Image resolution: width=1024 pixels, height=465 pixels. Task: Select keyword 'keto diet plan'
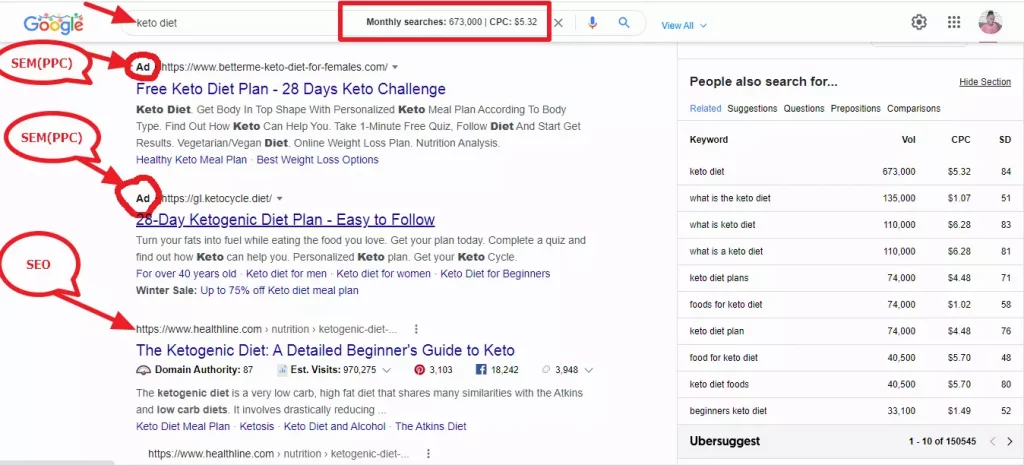pyautogui.click(x=717, y=331)
